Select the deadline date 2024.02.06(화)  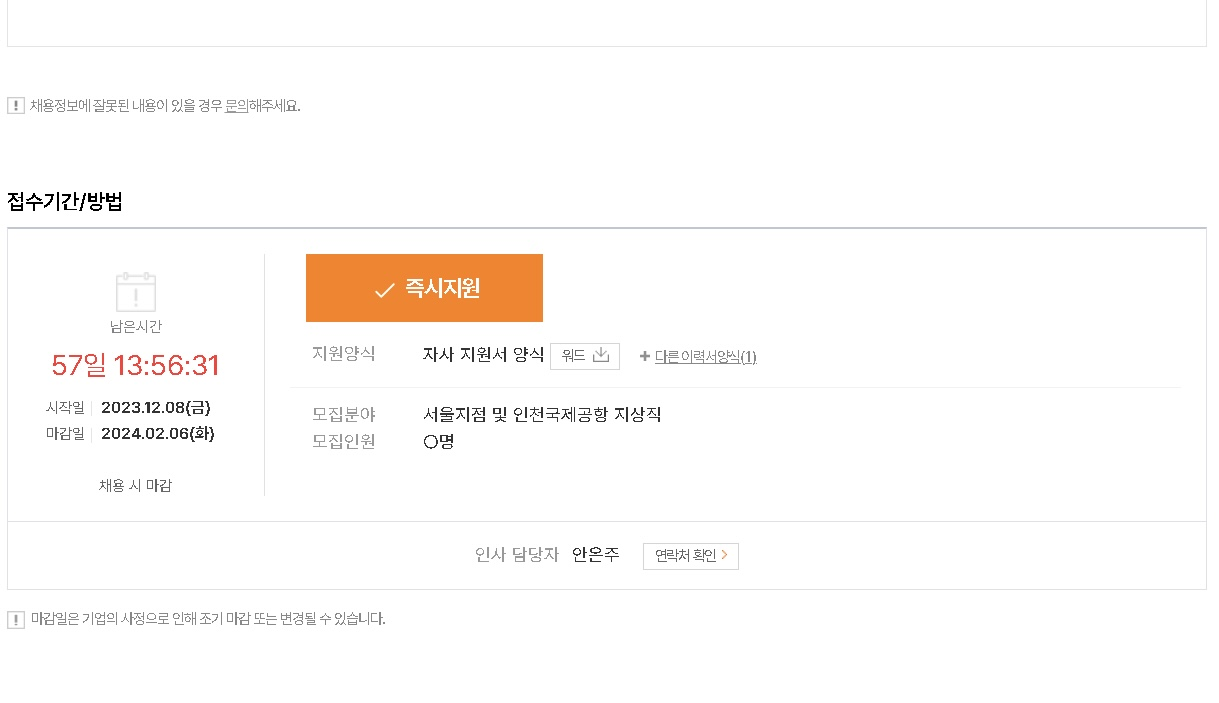coord(158,433)
